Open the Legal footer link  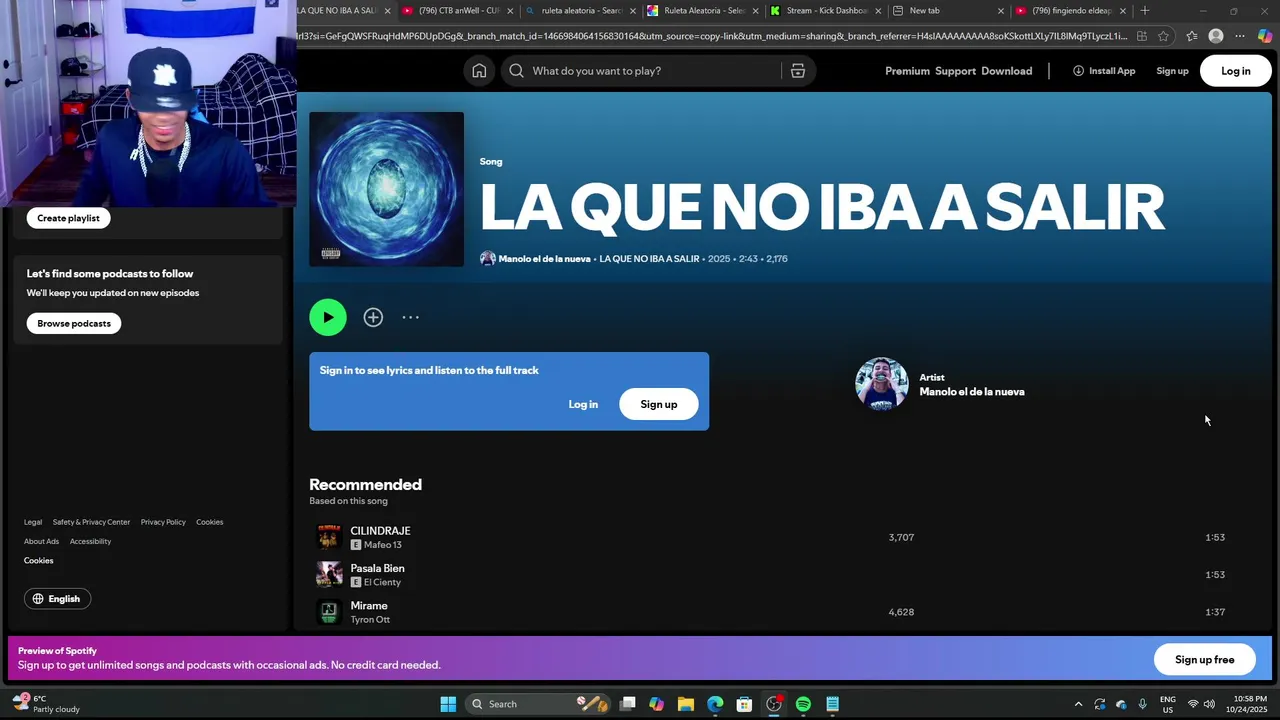tap(33, 522)
